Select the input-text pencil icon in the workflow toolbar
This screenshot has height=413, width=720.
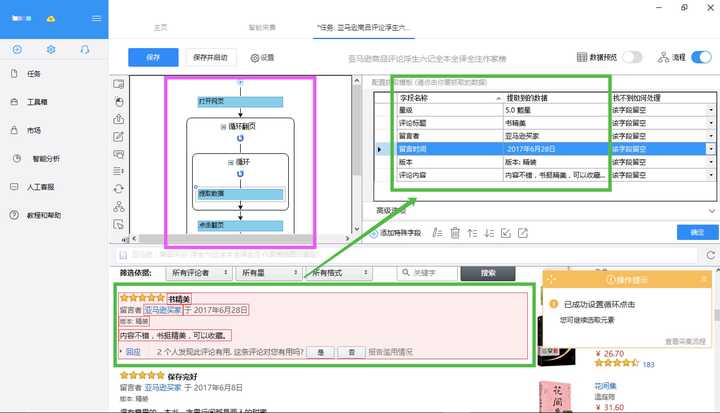click(118, 136)
